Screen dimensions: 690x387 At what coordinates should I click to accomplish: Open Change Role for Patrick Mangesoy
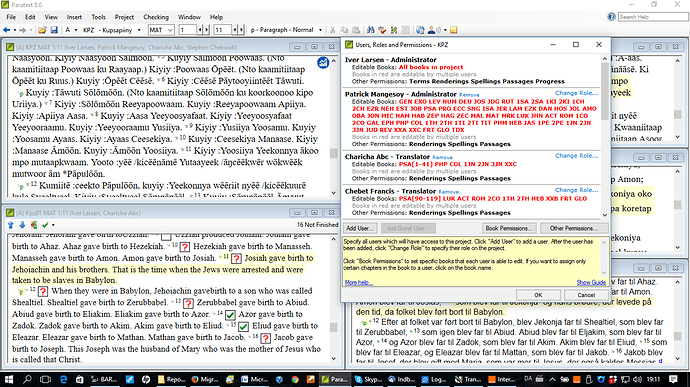click(x=576, y=93)
